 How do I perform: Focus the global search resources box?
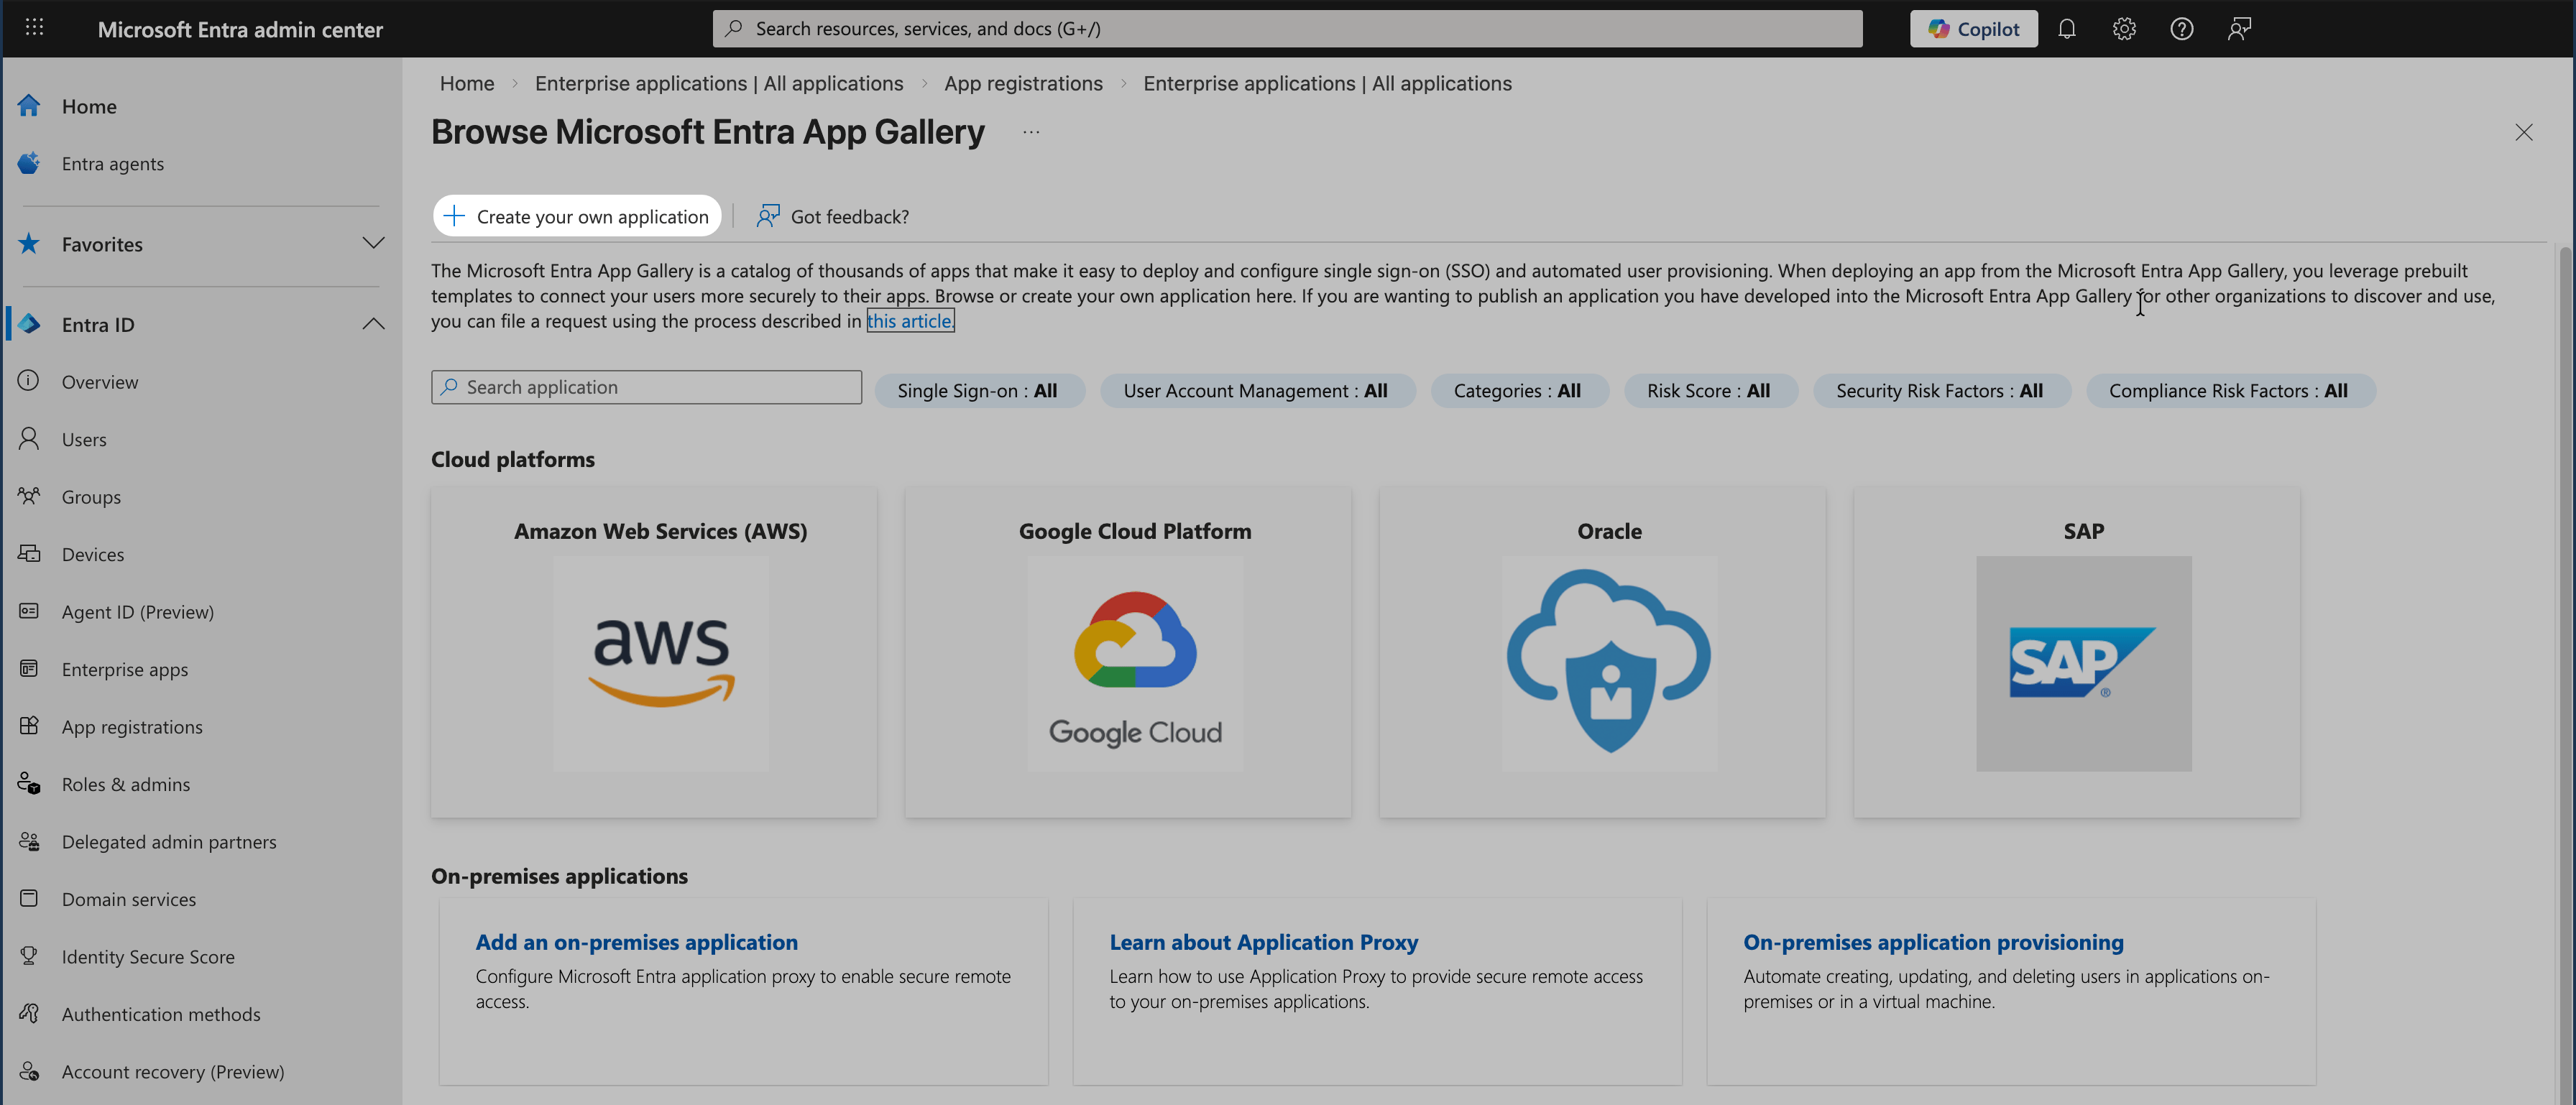[x=1287, y=29]
